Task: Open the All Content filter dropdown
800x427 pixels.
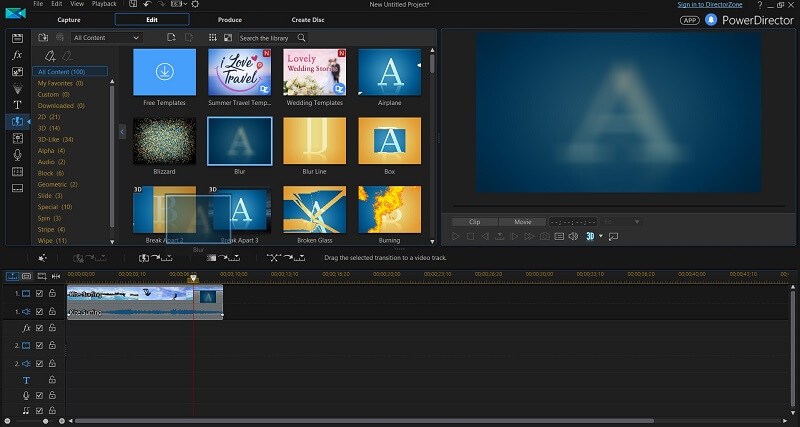Action: pos(106,38)
